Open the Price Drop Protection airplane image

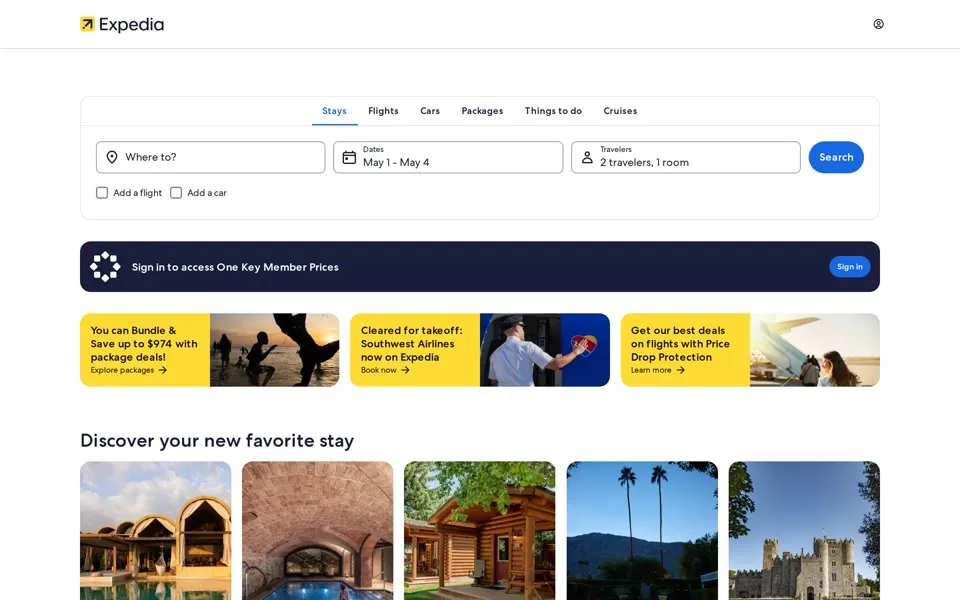click(x=815, y=350)
